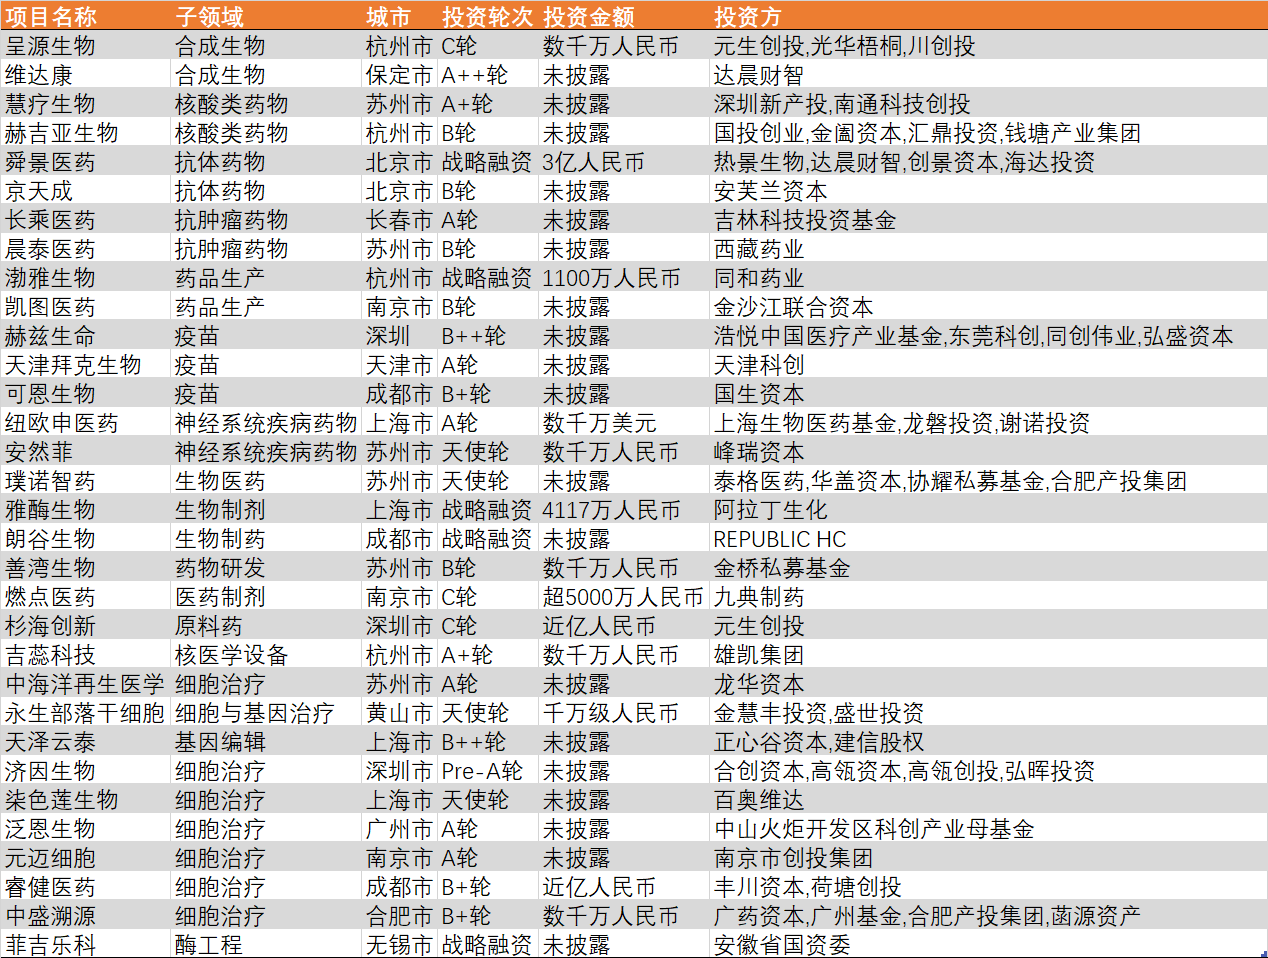Click the project name 呈源生物
This screenshot has height=958, width=1268.
[x=50, y=46]
